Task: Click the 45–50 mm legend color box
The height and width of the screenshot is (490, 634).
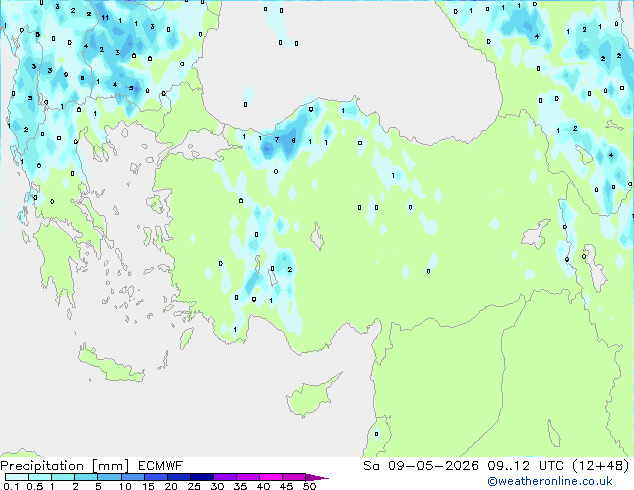Action: [x=294, y=477]
